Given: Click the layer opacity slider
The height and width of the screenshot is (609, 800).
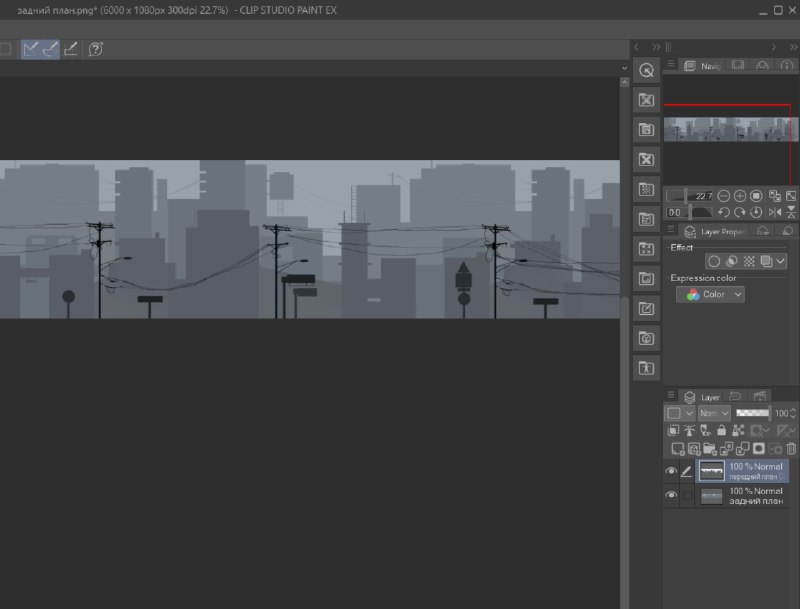Looking at the screenshot, I should tap(753, 413).
